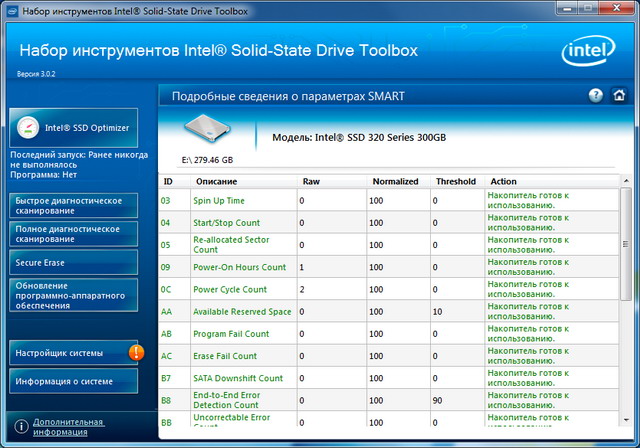
Task: Sort by the Raw column header
Action: [x=311, y=182]
